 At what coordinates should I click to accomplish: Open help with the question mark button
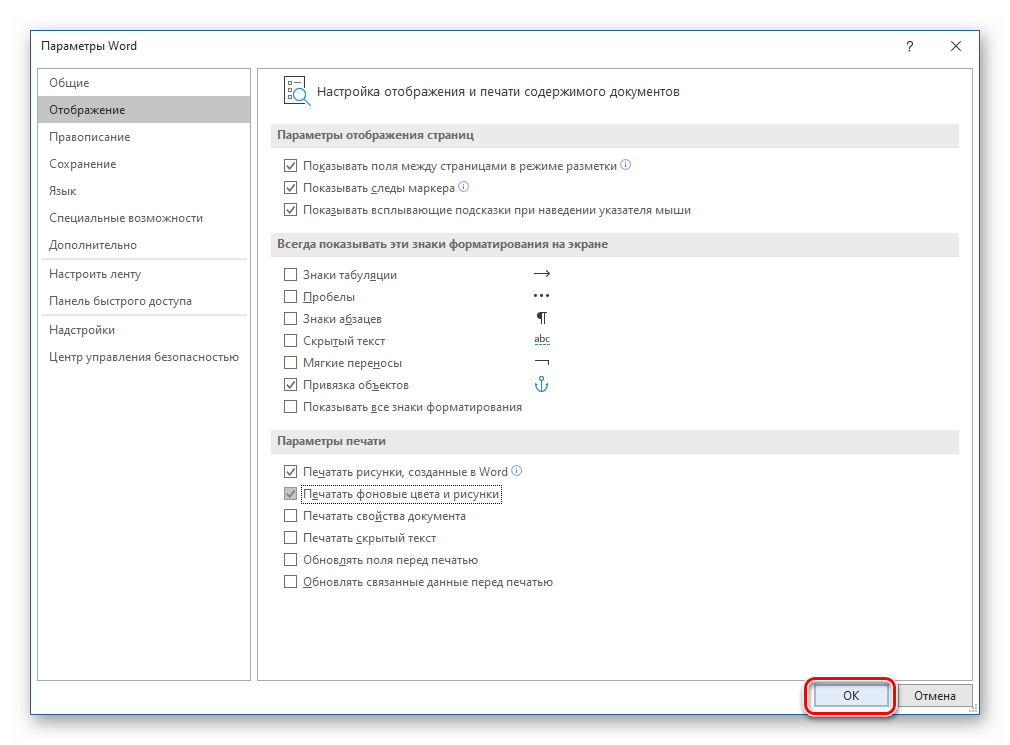(910, 46)
